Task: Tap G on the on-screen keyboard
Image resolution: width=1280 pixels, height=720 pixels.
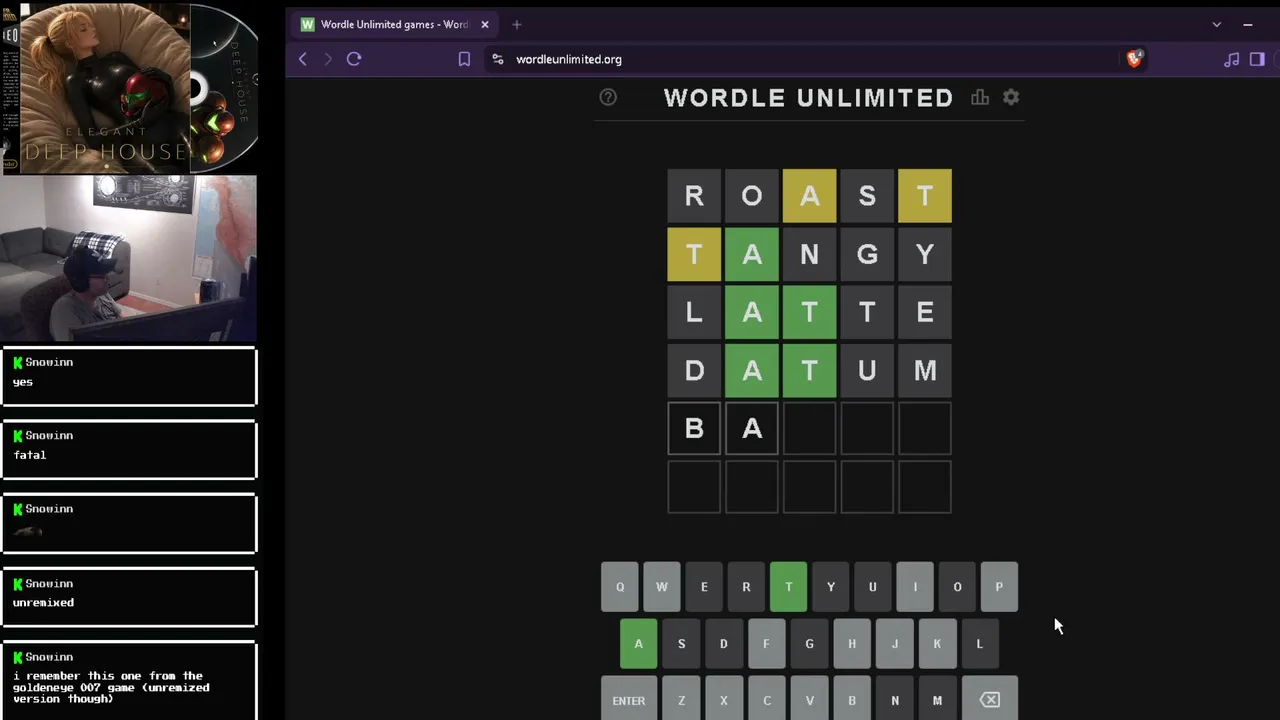Action: [x=810, y=644]
